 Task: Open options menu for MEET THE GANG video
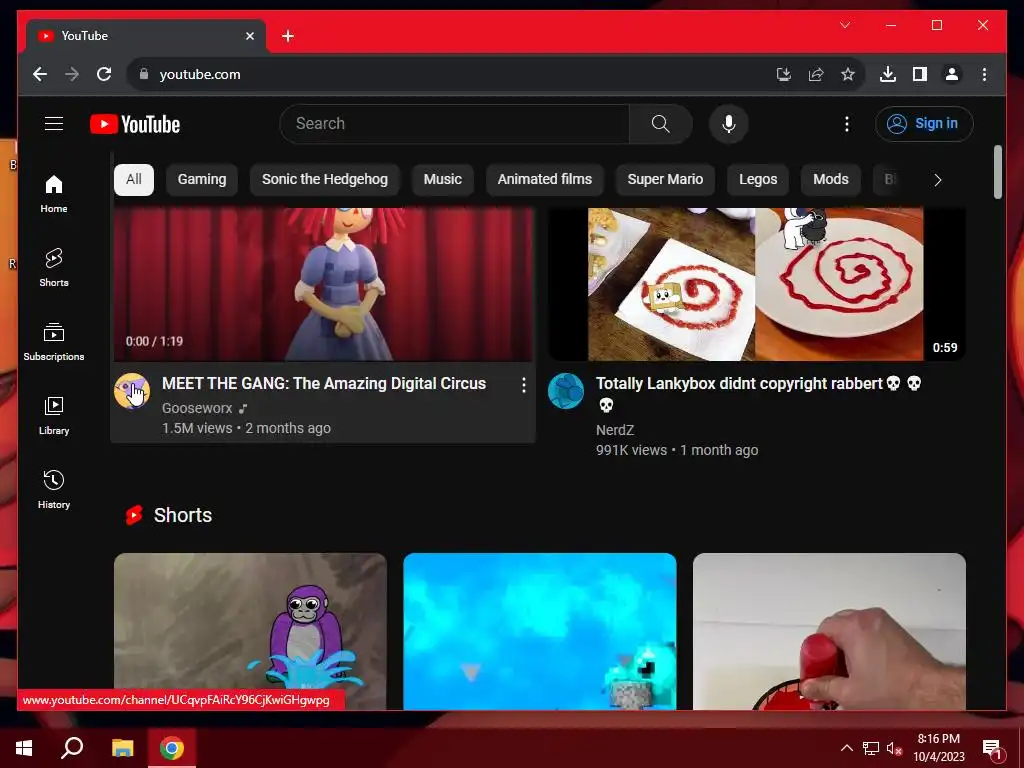point(523,385)
